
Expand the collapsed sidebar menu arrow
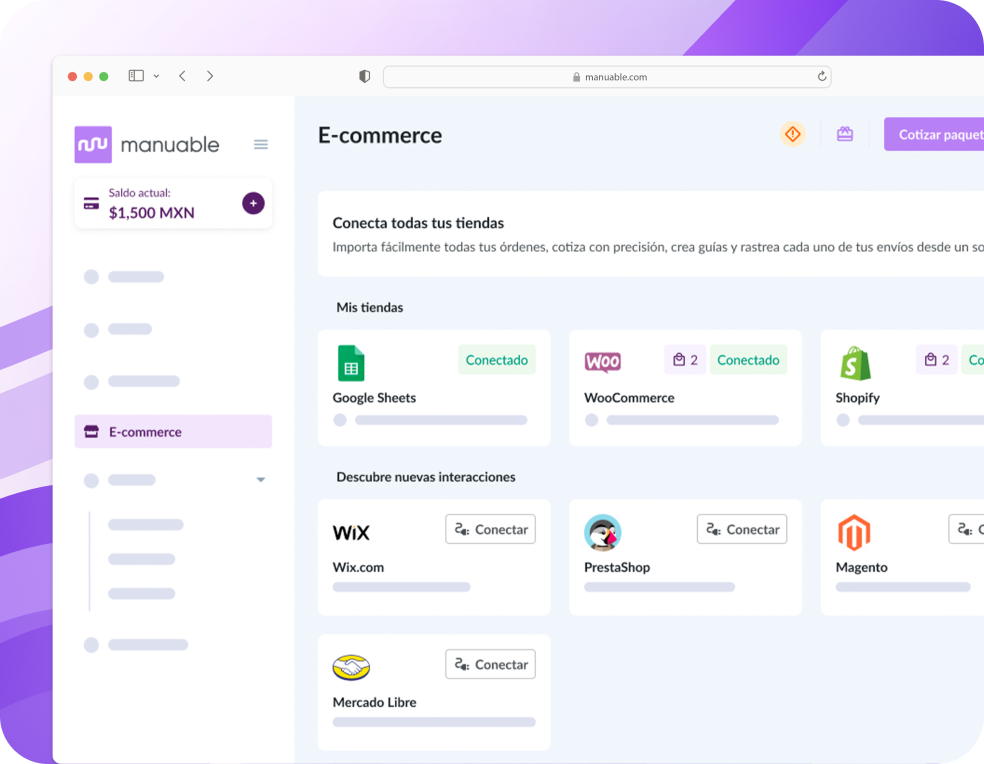click(x=260, y=480)
